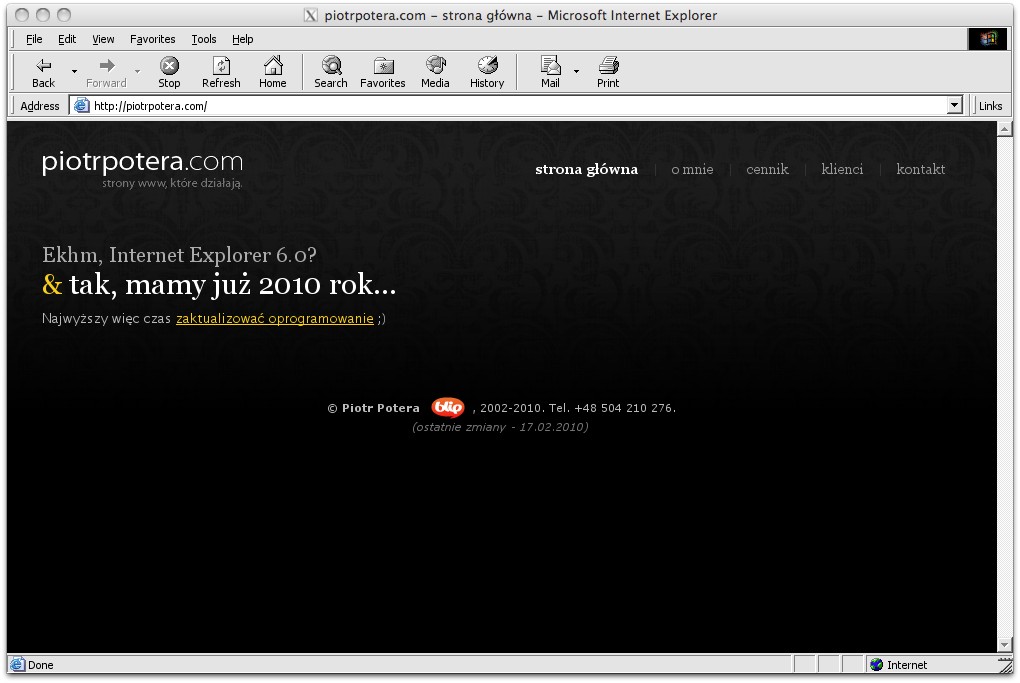Open the address bar dropdown list
The width and height of the screenshot is (1020, 683).
[x=954, y=105]
